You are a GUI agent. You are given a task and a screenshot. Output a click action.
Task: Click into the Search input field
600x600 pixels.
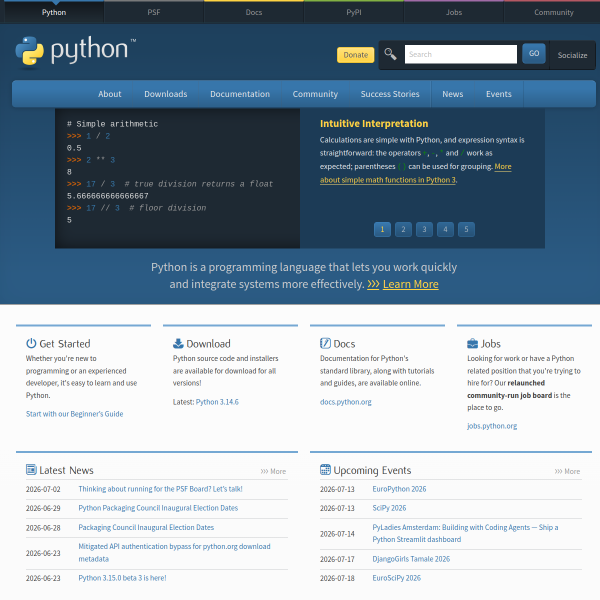461,54
